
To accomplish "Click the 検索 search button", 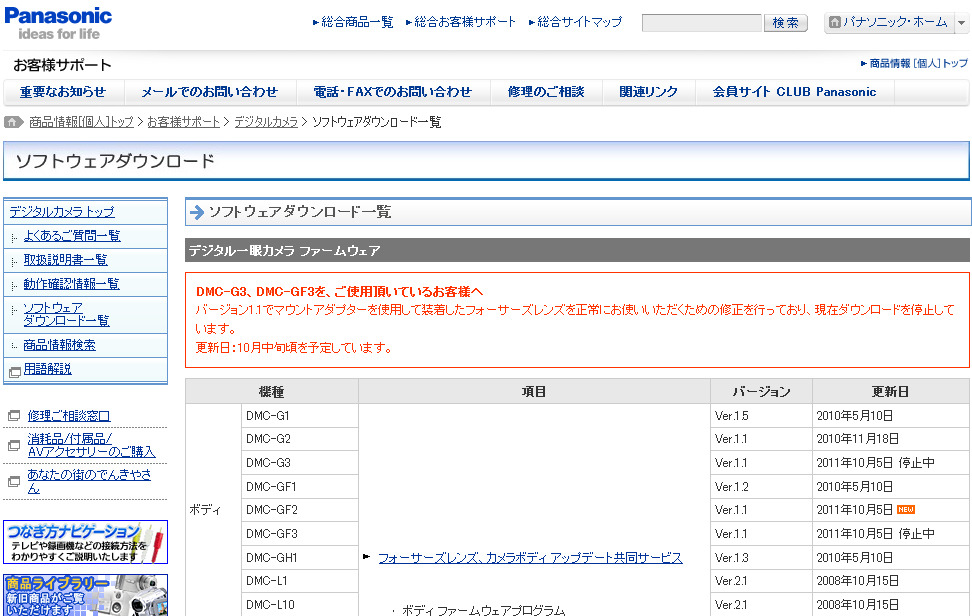I will coord(785,23).
